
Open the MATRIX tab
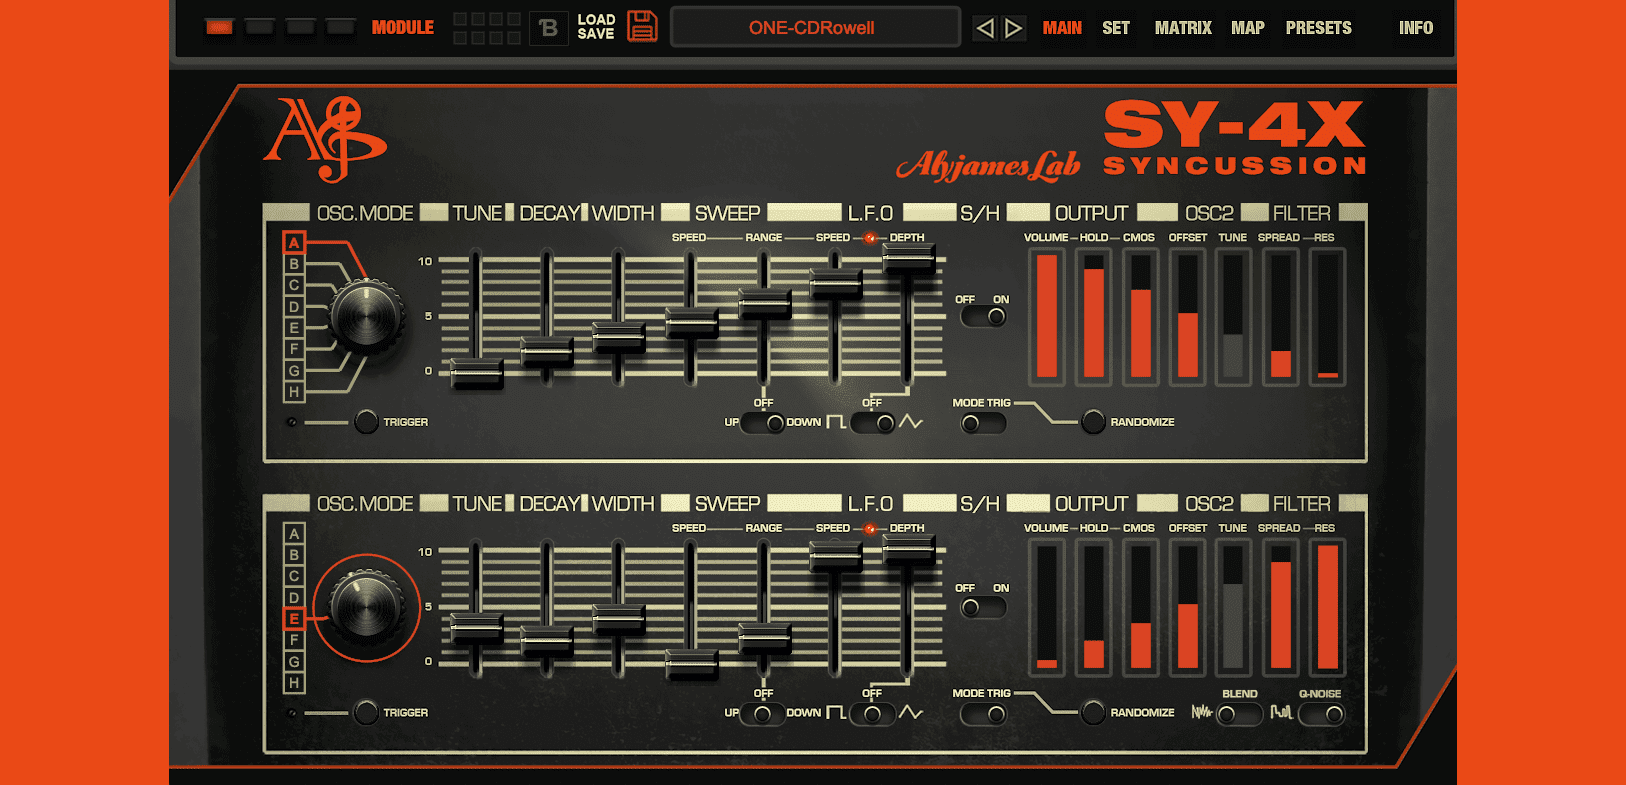pyautogui.click(x=1183, y=28)
